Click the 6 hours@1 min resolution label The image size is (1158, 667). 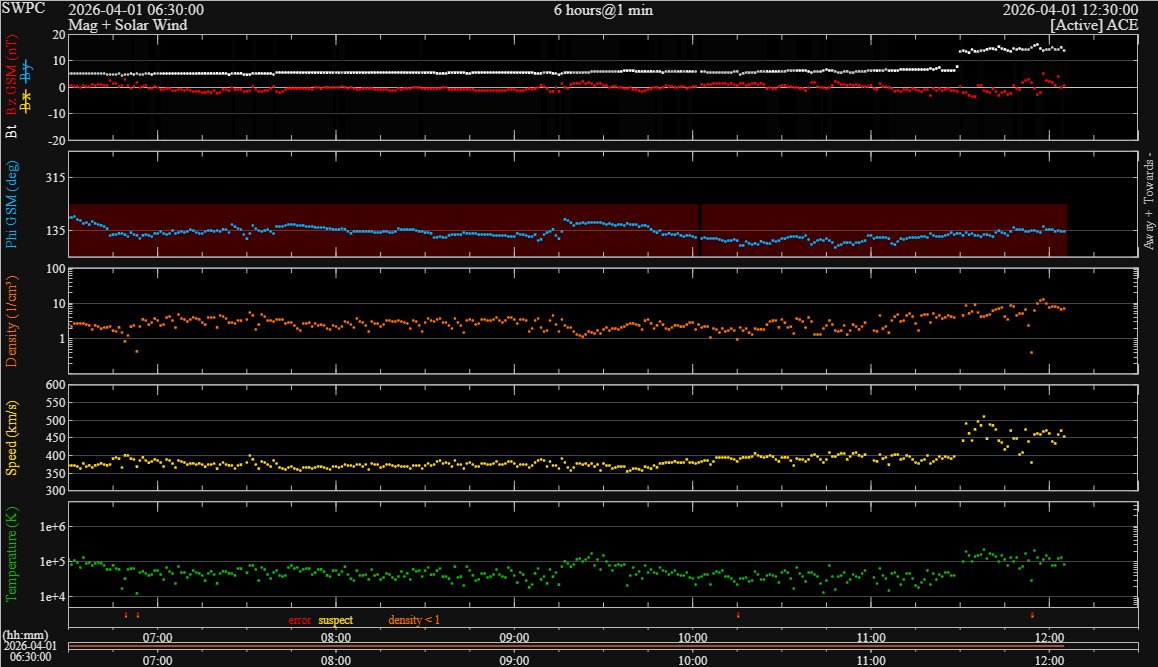[603, 10]
